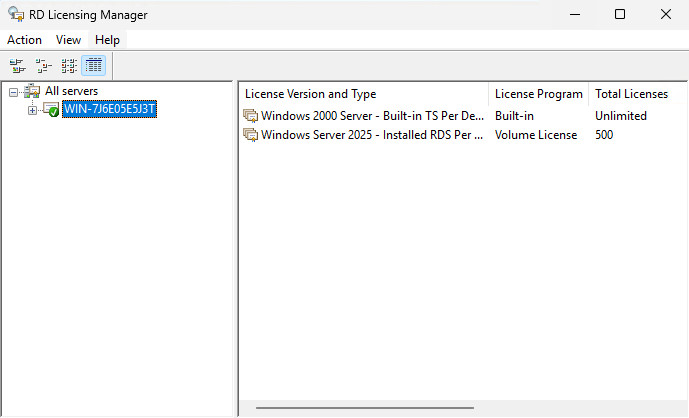Select All servers in the tree
The width and height of the screenshot is (689, 418).
click(x=71, y=91)
